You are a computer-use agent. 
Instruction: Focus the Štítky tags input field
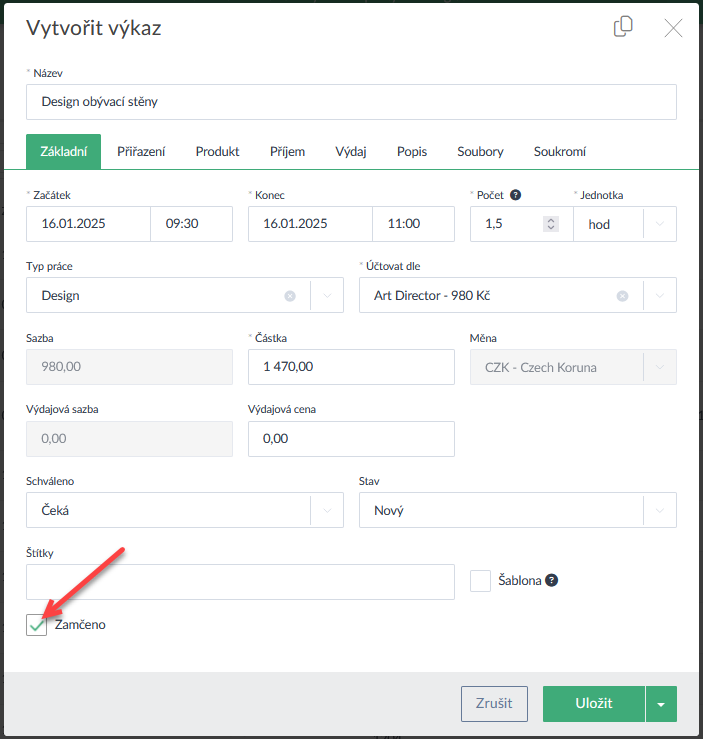(x=240, y=581)
